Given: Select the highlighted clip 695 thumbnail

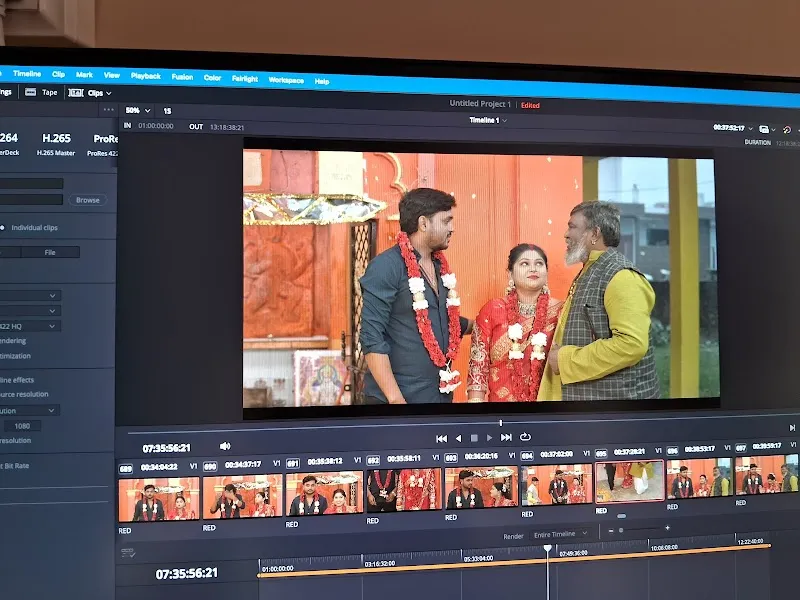Looking at the screenshot, I should coord(629,482).
